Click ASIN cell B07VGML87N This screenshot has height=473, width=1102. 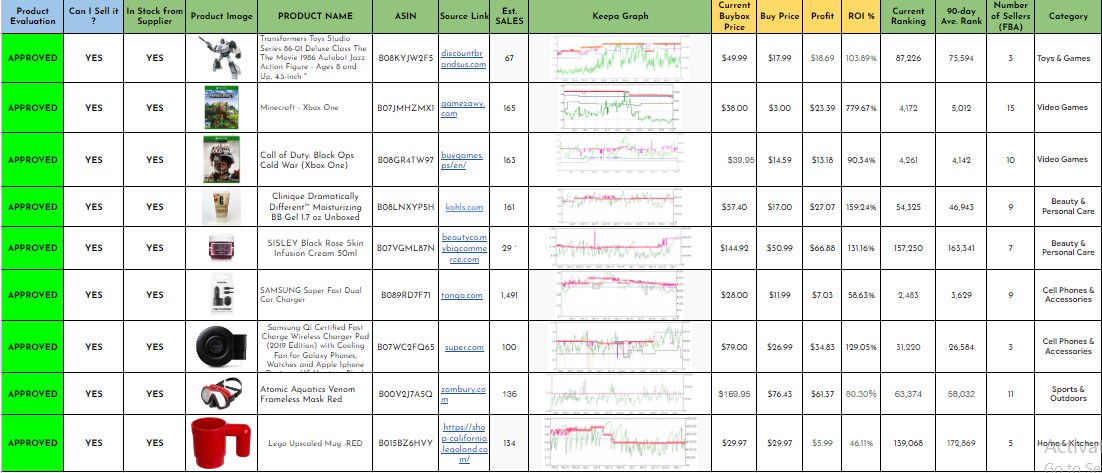click(406, 248)
